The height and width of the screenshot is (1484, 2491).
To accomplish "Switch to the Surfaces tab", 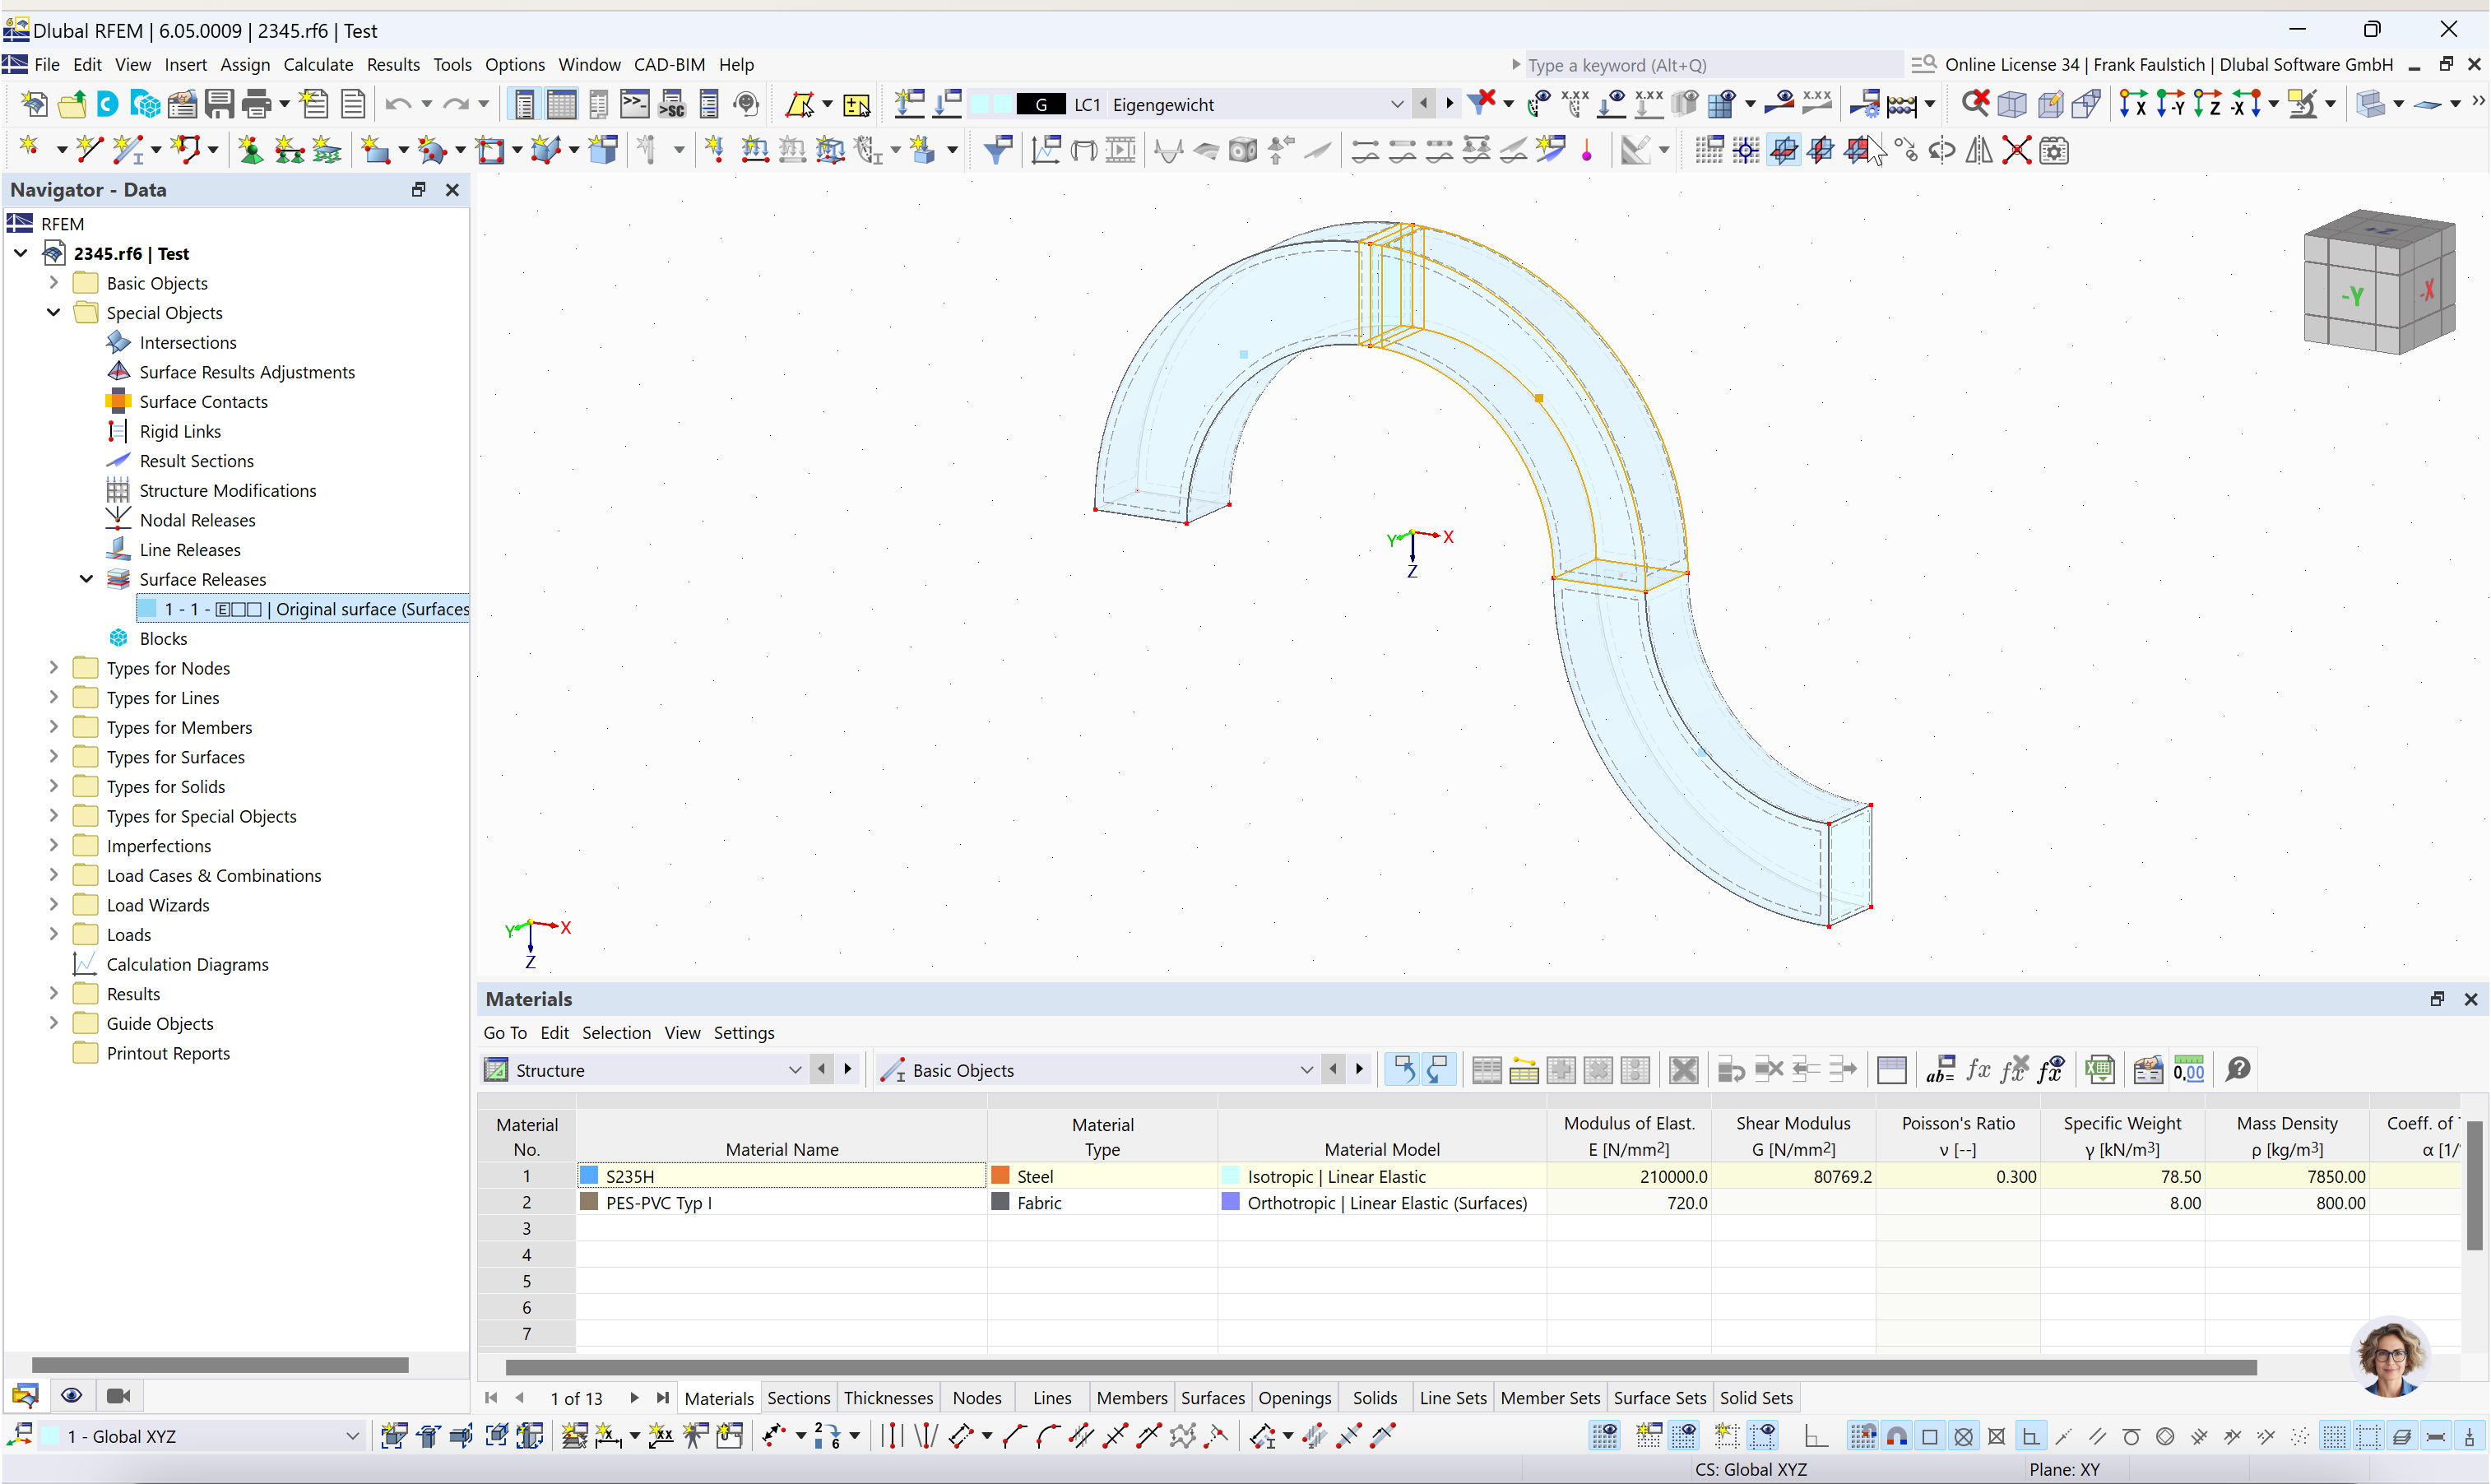I will pyautogui.click(x=1212, y=1398).
